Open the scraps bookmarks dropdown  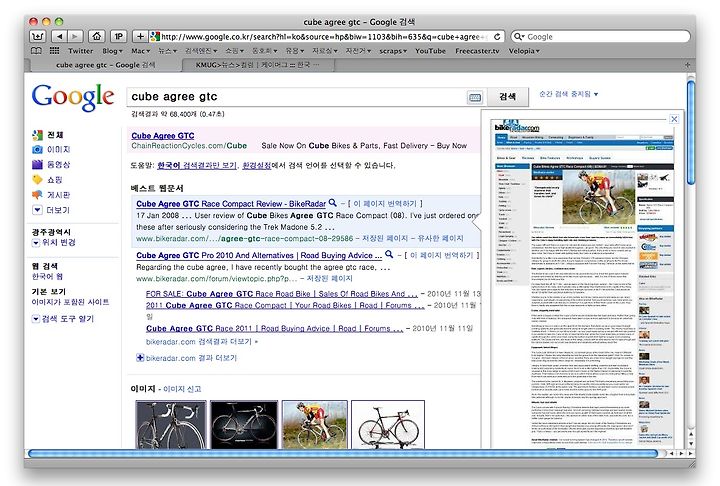click(x=393, y=51)
